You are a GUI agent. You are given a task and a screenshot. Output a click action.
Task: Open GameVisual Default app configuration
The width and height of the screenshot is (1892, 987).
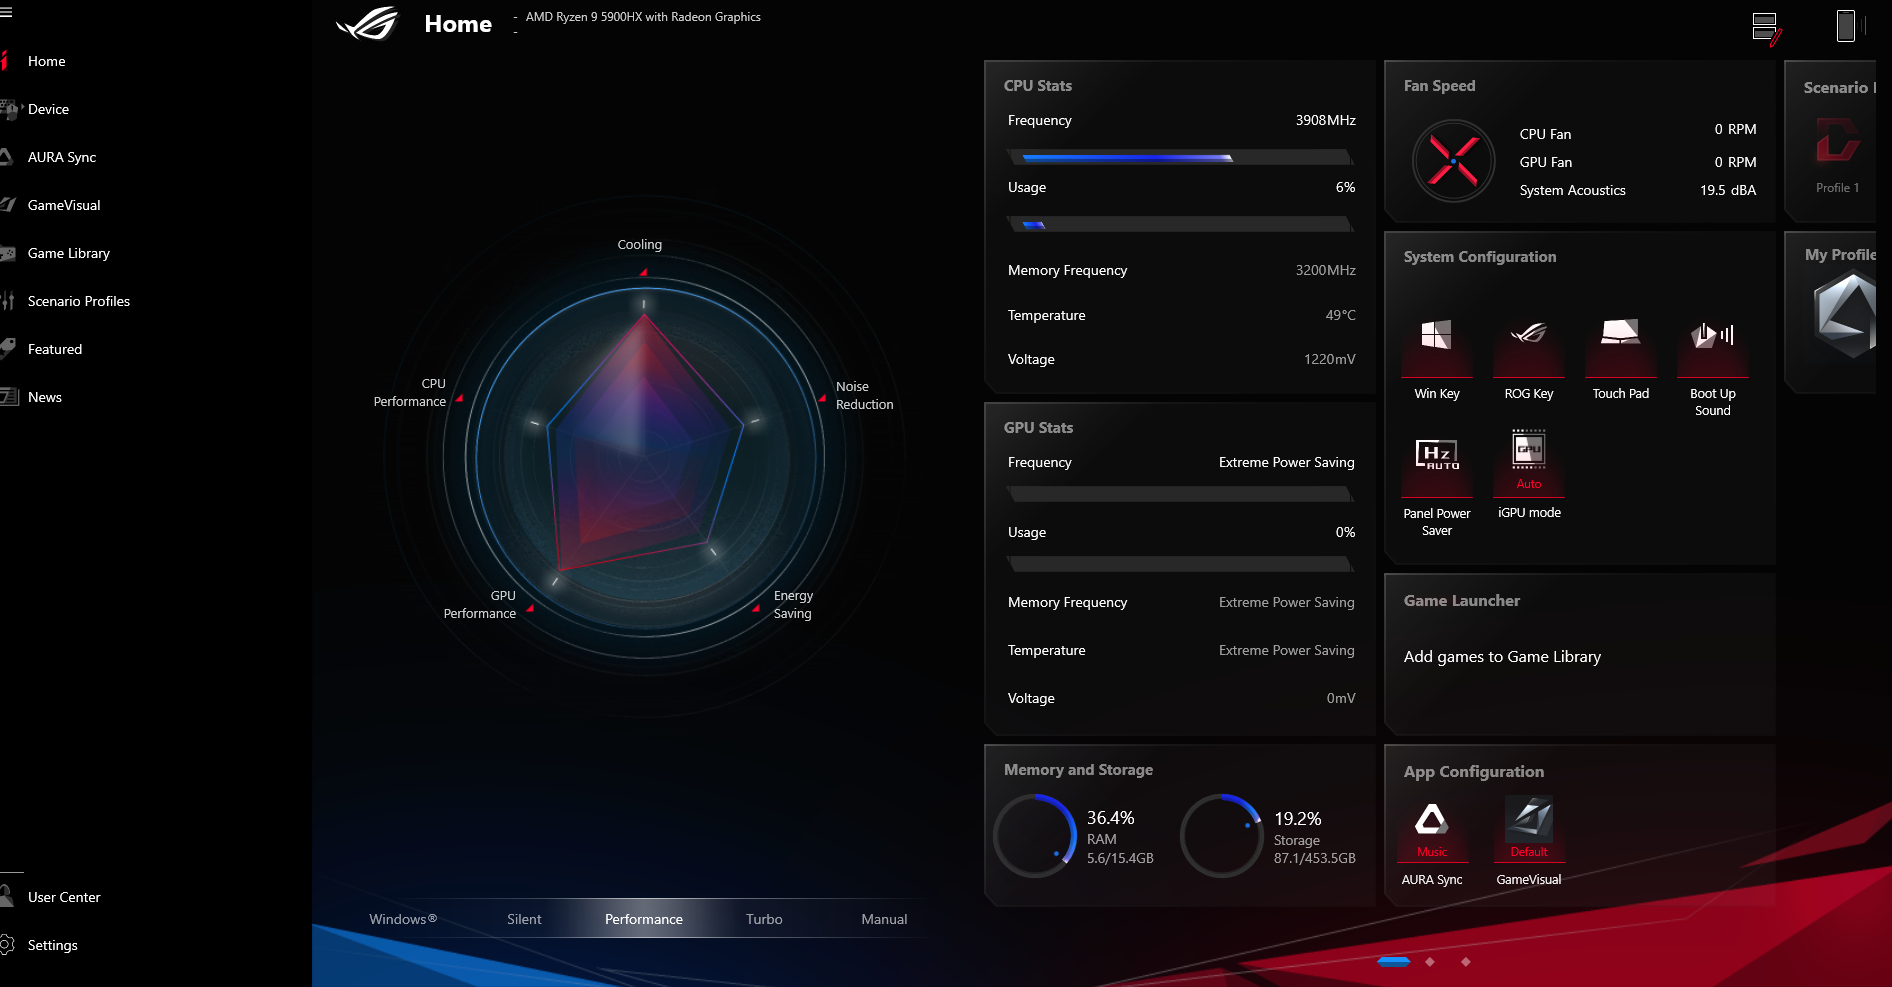point(1529,840)
